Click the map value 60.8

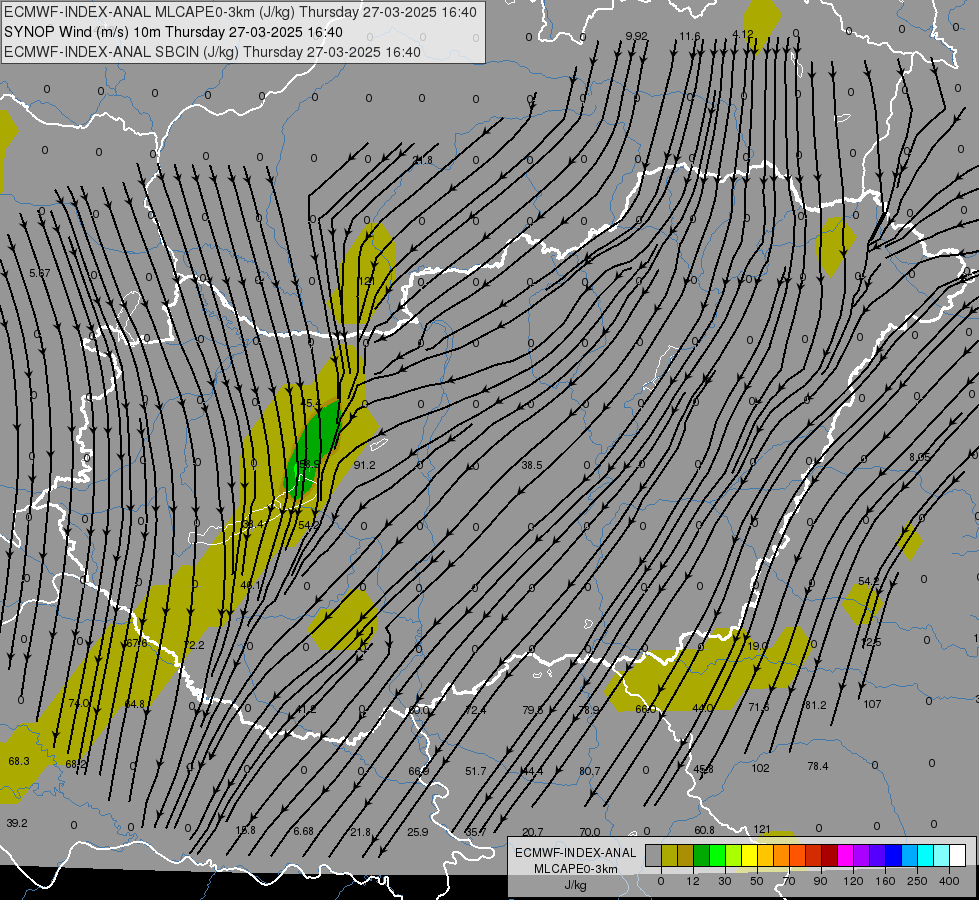(x=704, y=830)
